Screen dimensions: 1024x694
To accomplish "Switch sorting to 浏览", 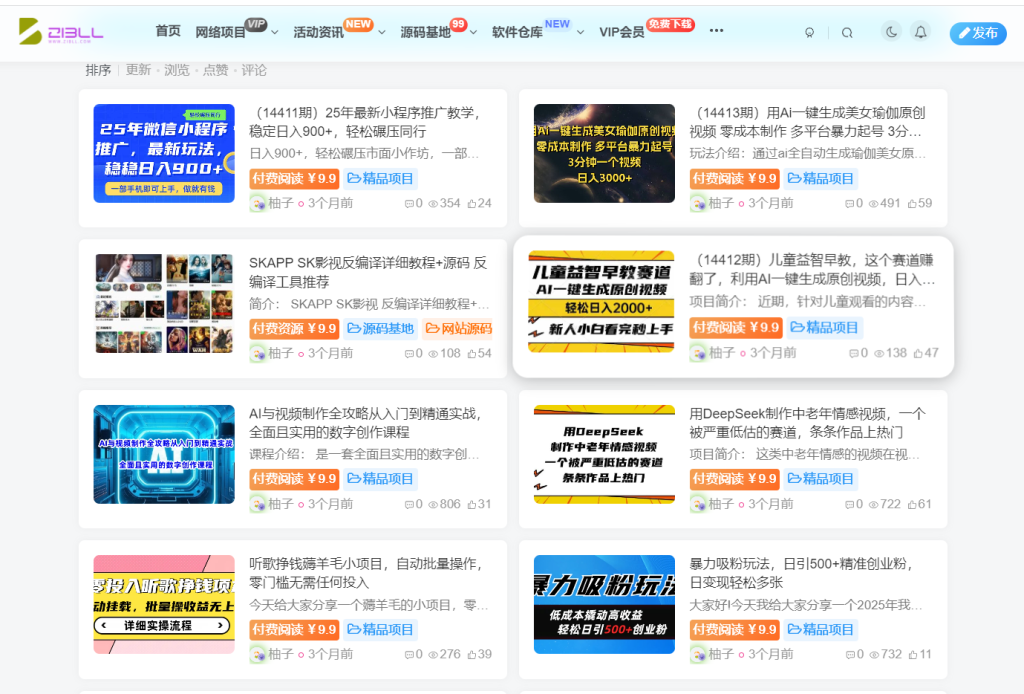I will click(x=176, y=70).
